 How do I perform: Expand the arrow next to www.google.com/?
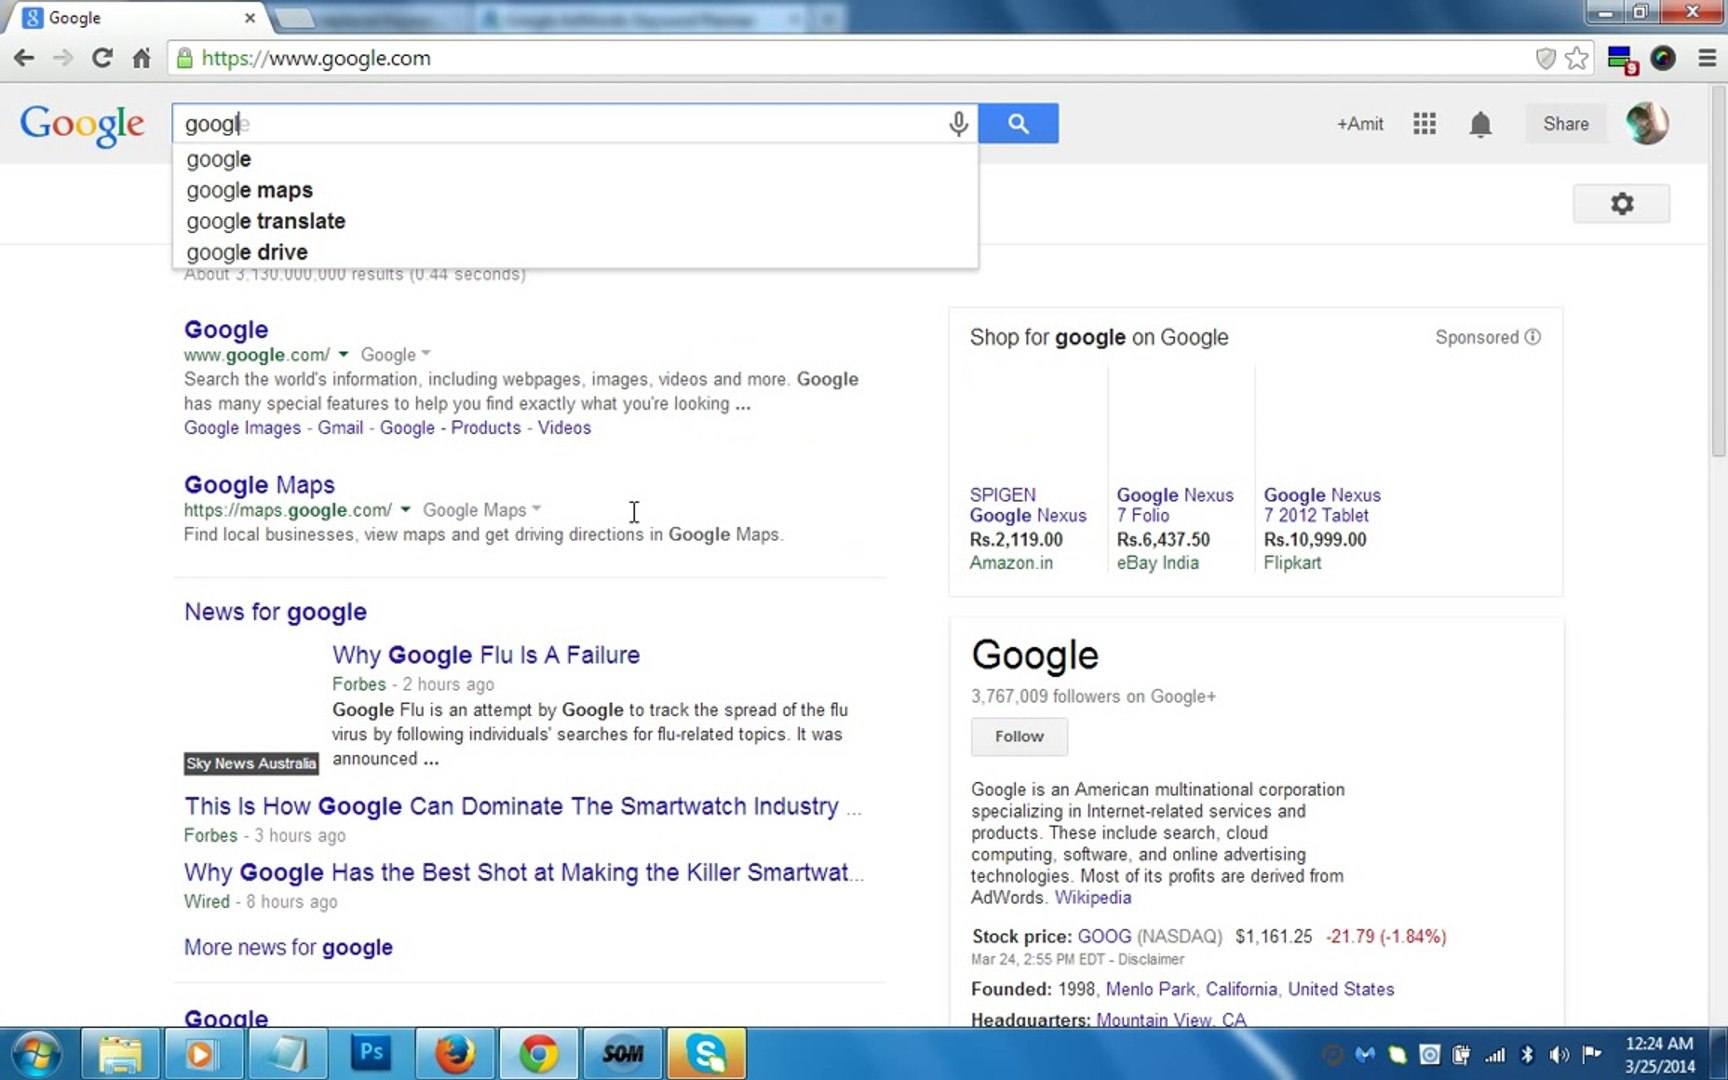343,354
